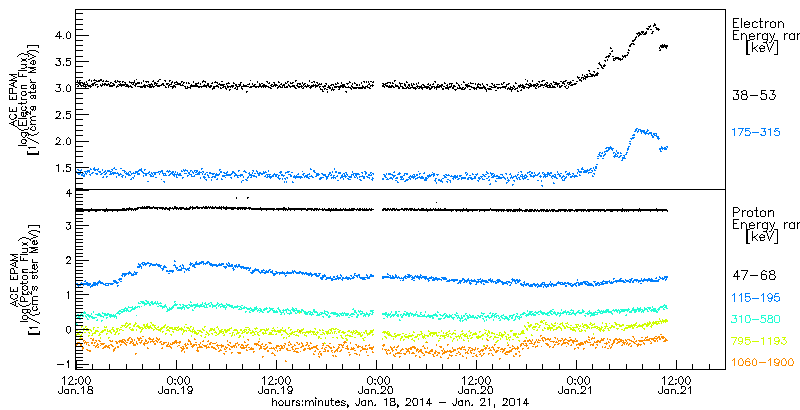Viewport: 800px width, 410px height.
Task: Click the orange 1060-1900 proton energy label
Action: click(763, 363)
